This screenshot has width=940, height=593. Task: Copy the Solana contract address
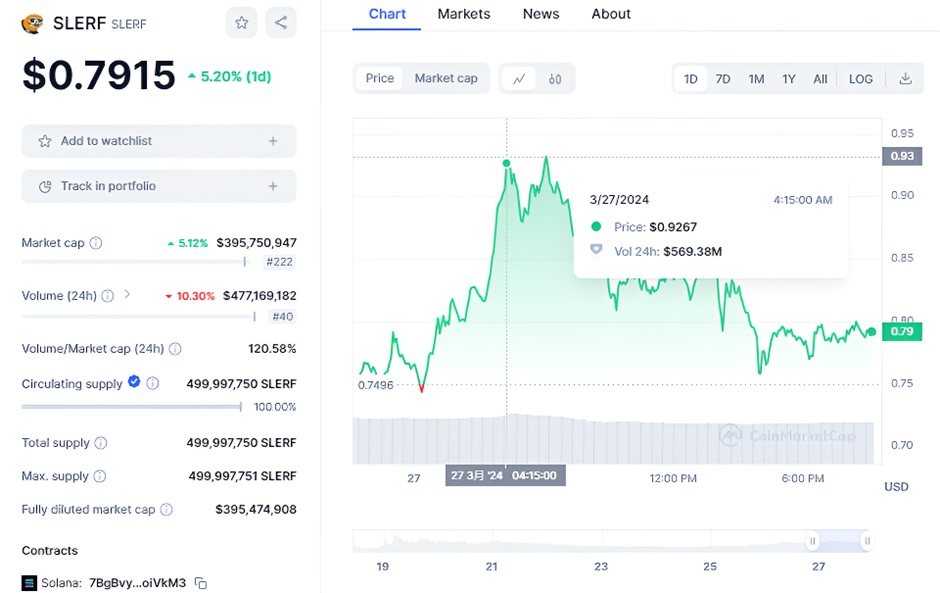coord(201,583)
